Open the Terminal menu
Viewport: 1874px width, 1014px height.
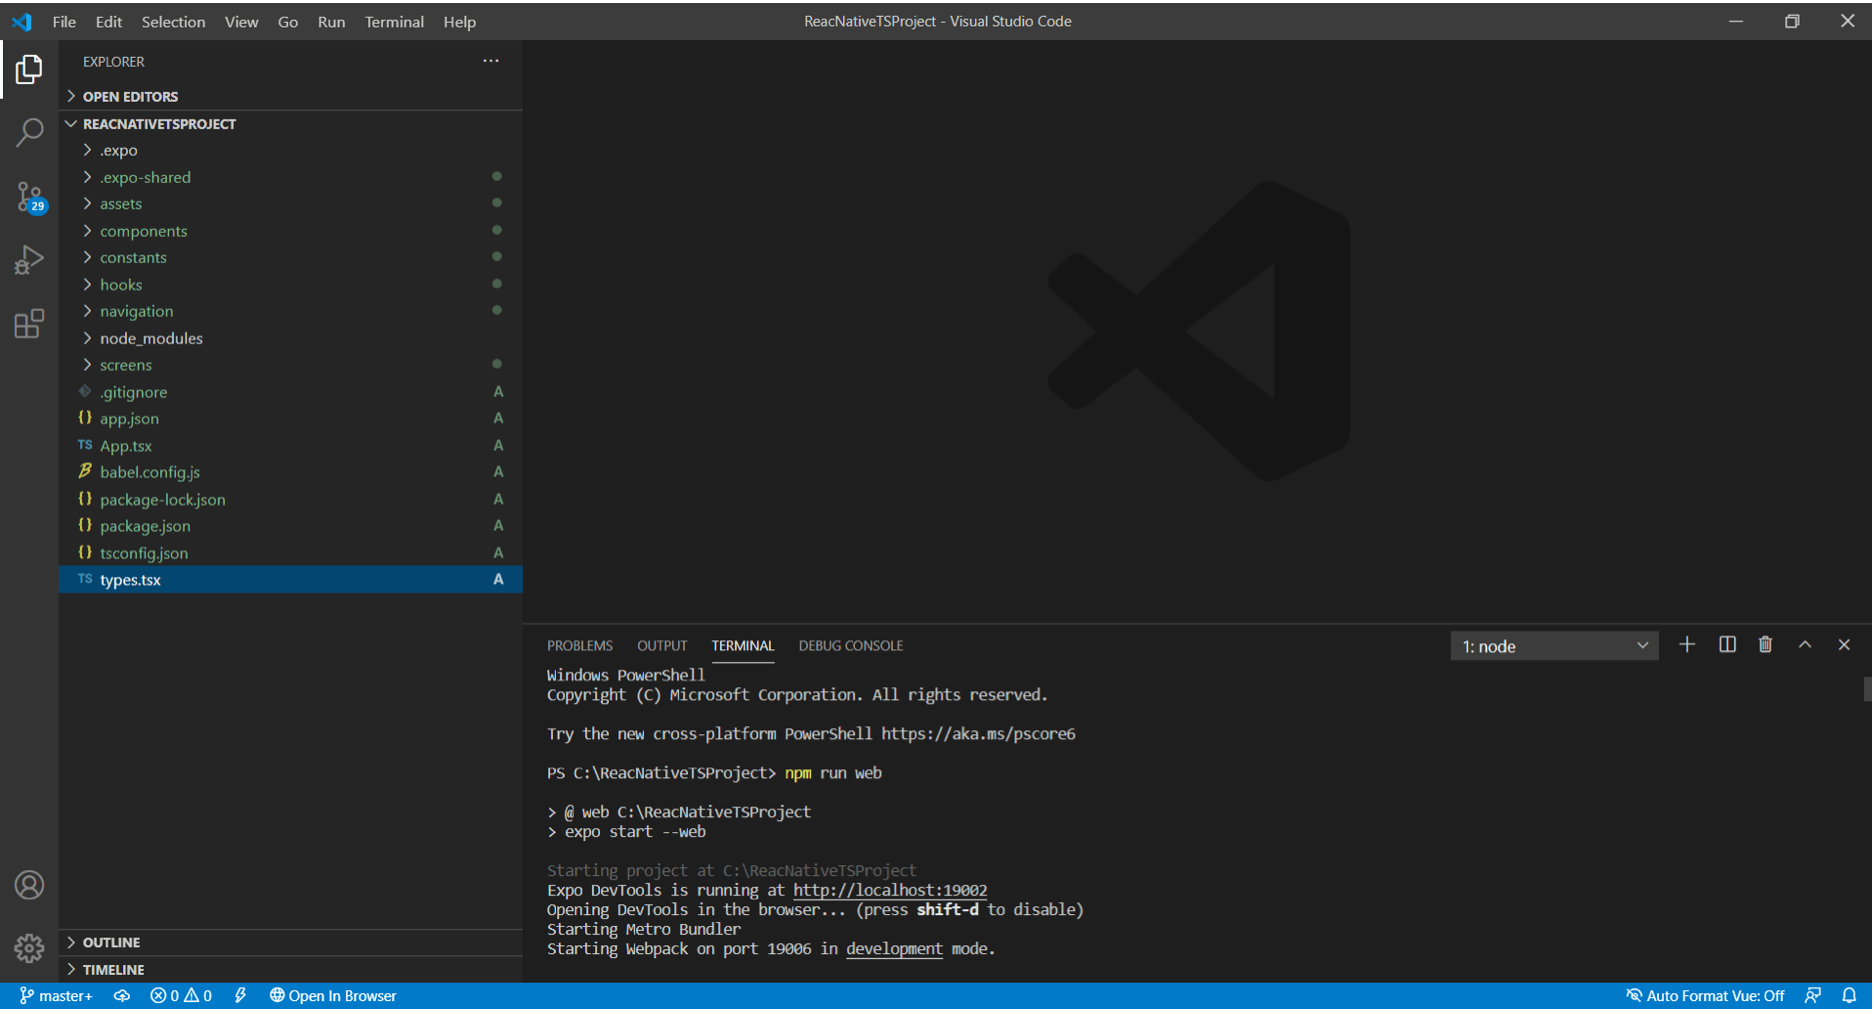394,21
